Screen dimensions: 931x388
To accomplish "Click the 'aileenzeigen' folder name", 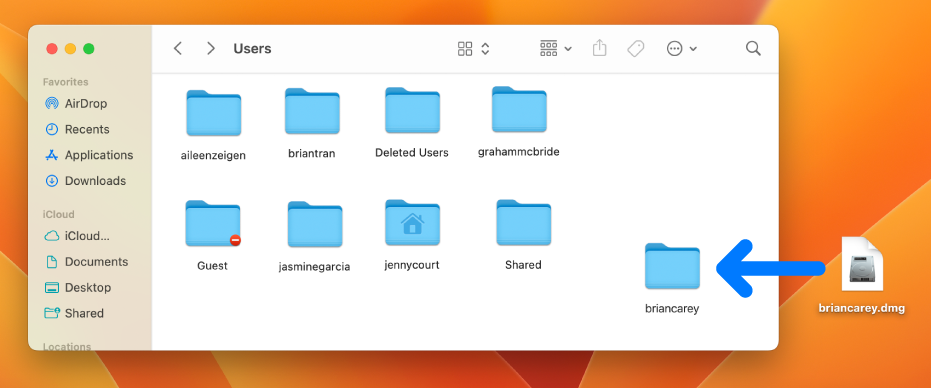I will tap(213, 156).
